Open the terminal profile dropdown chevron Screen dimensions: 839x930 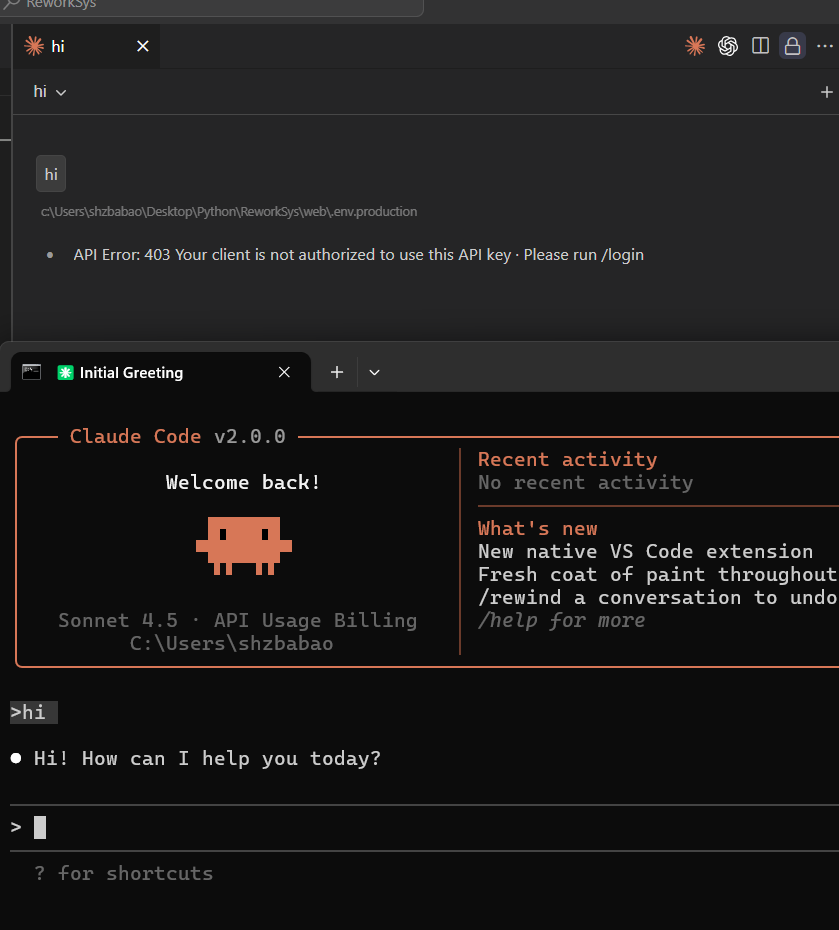[374, 372]
